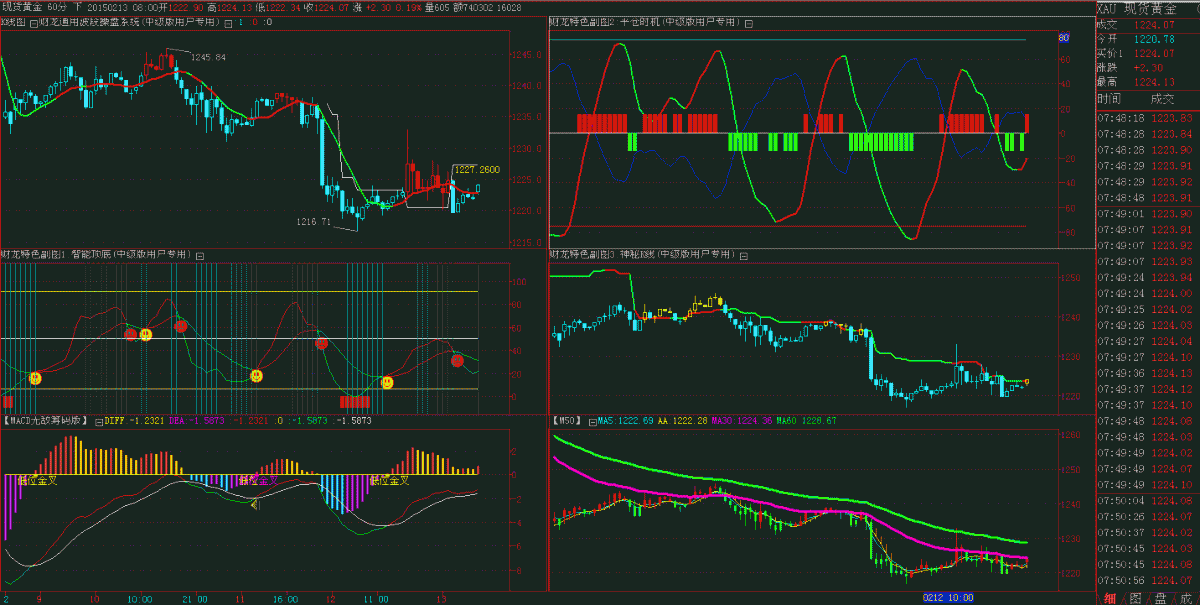Switch to the 盘 tab at bottom right
The width and height of the screenshot is (1200, 605).
1159,597
